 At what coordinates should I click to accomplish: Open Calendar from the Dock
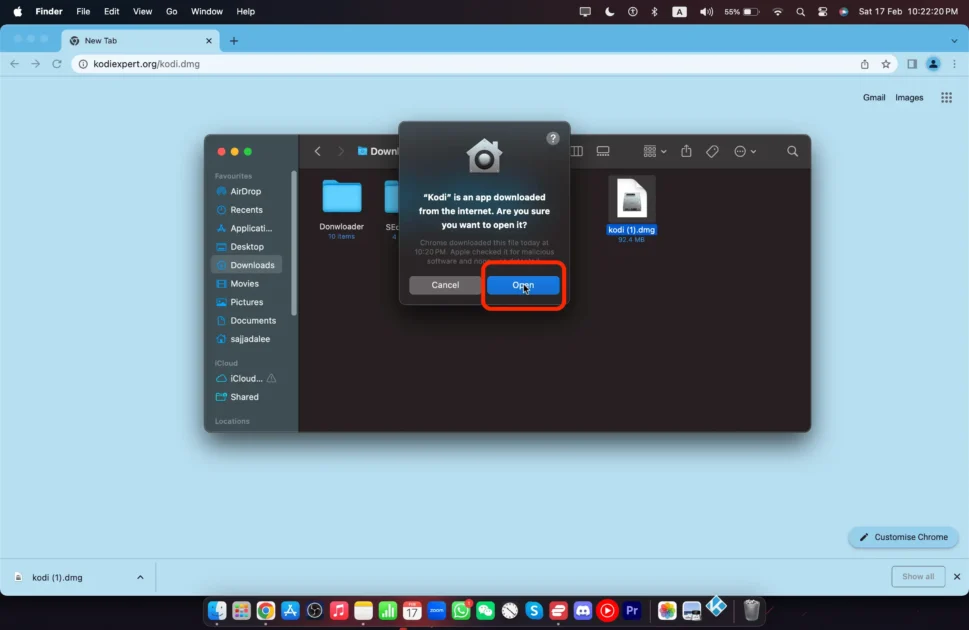coord(412,610)
